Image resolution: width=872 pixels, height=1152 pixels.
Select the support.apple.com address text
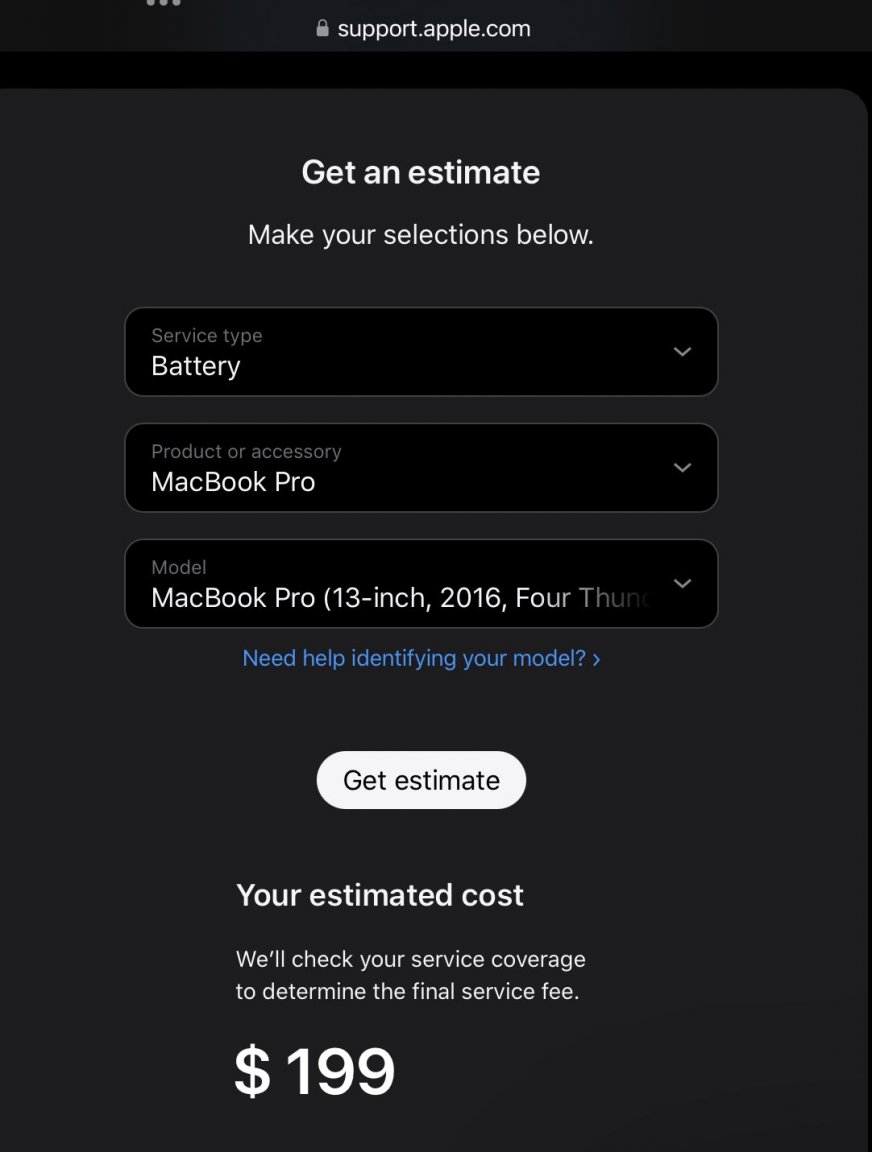tap(433, 29)
